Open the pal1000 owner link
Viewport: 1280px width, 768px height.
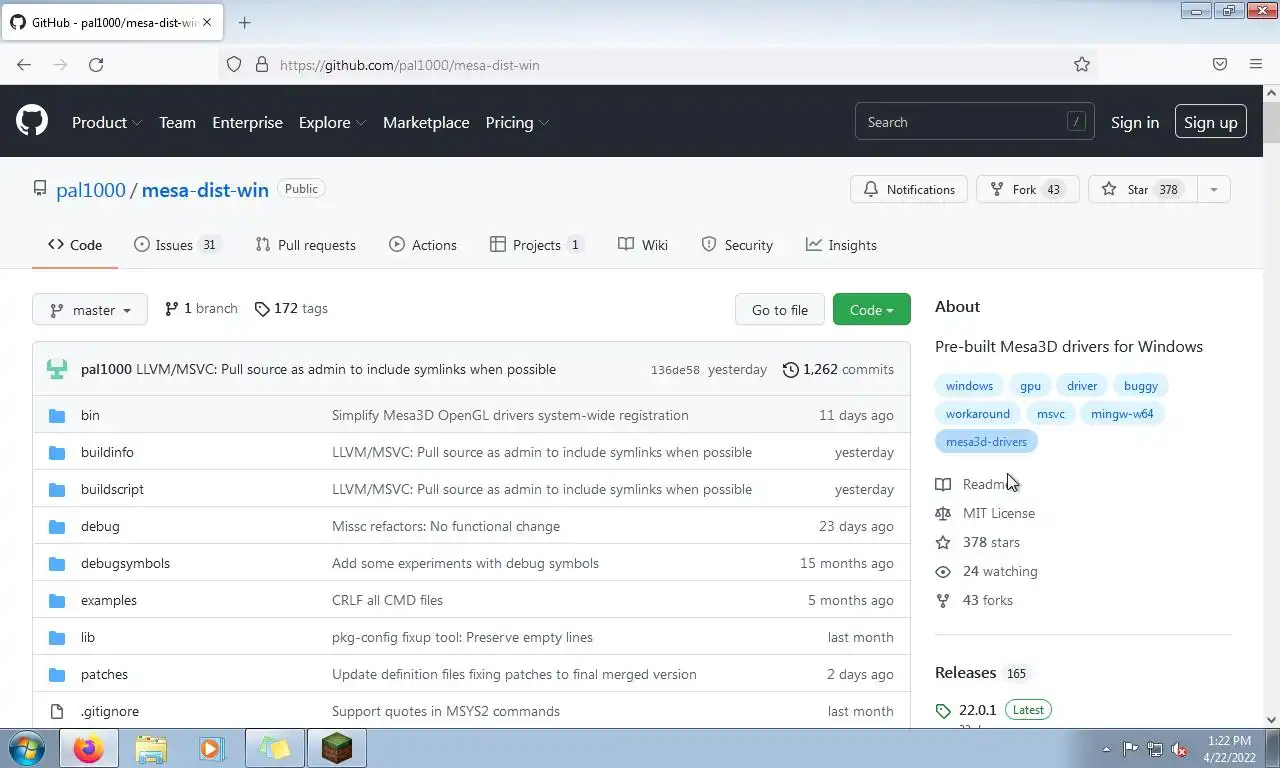coord(91,190)
